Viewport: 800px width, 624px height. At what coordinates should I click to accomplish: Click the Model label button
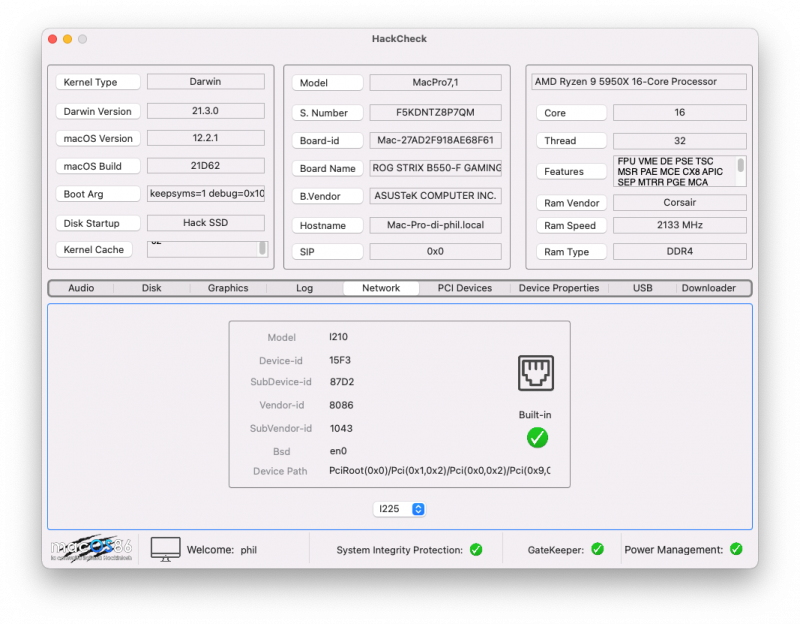(x=327, y=83)
